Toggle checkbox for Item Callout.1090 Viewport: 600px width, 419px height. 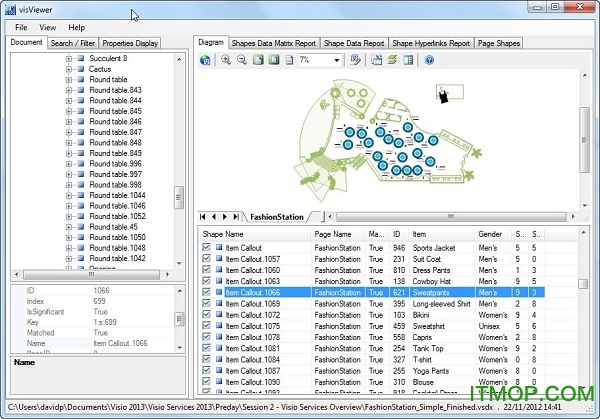coord(206,381)
